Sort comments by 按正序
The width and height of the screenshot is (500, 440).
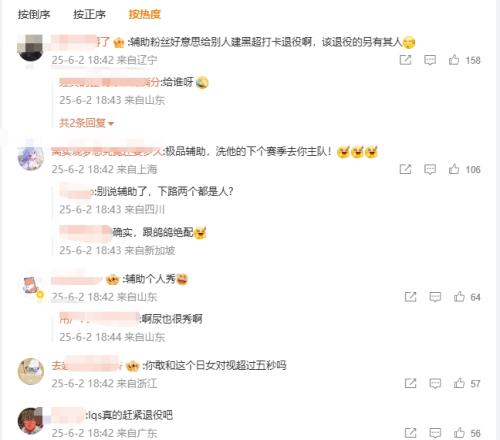click(x=89, y=14)
